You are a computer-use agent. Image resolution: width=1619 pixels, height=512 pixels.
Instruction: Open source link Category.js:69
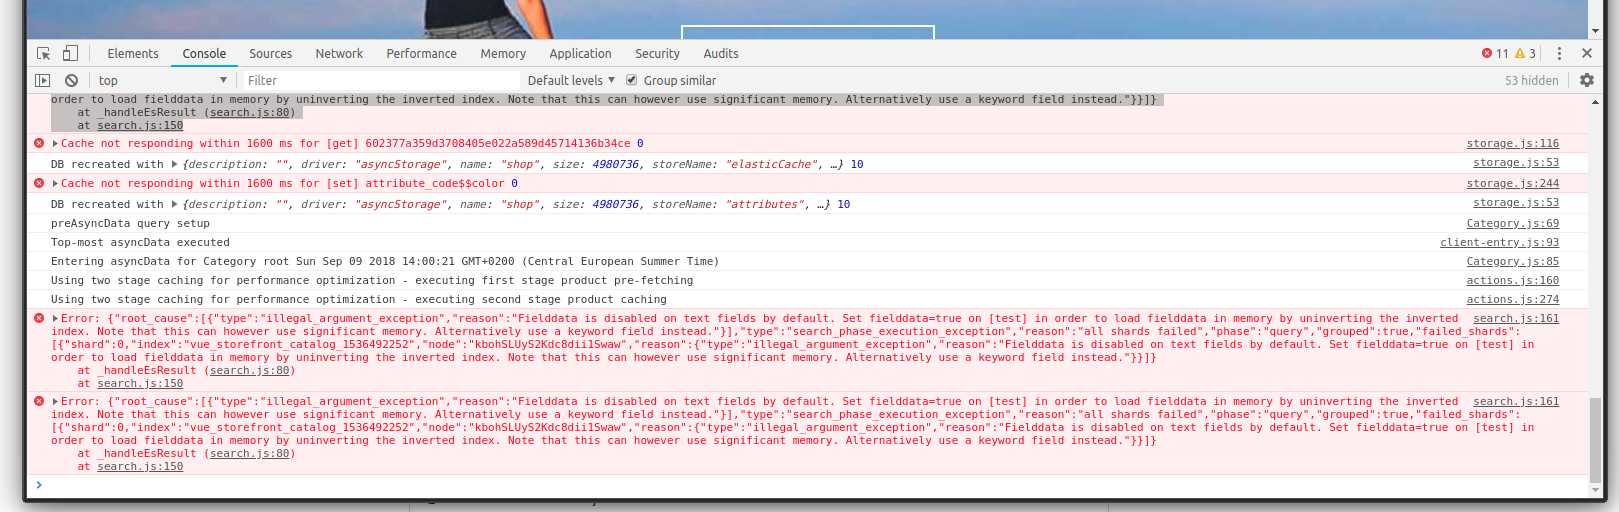pos(1512,223)
